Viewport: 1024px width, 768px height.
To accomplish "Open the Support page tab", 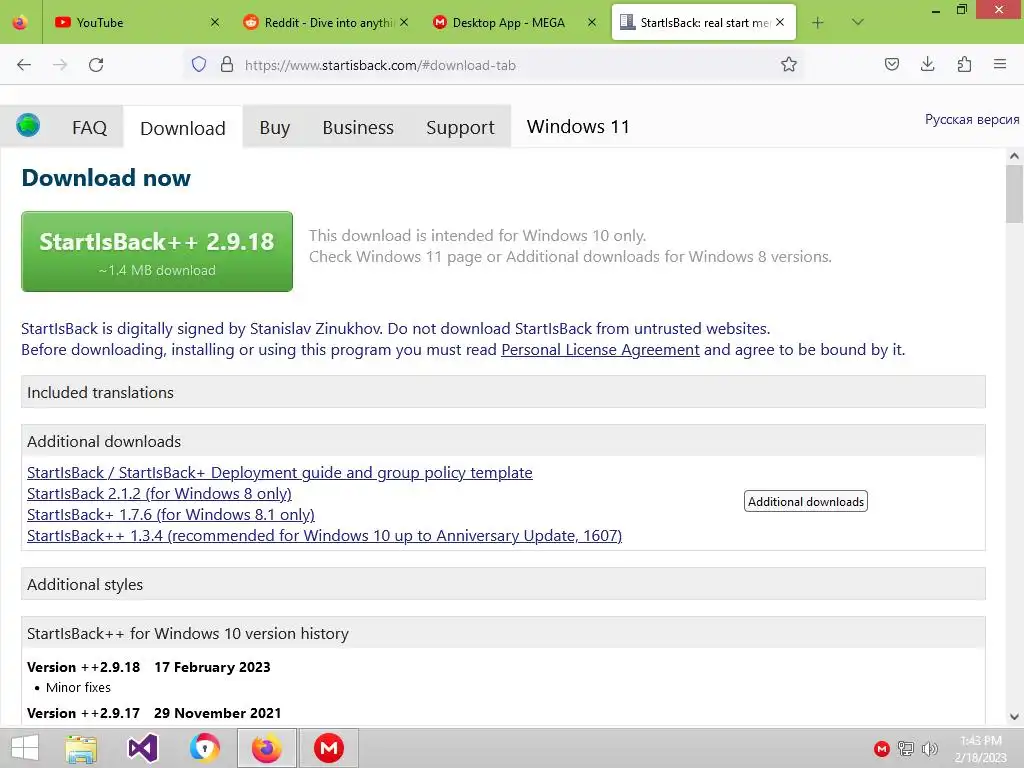I will coord(460,127).
